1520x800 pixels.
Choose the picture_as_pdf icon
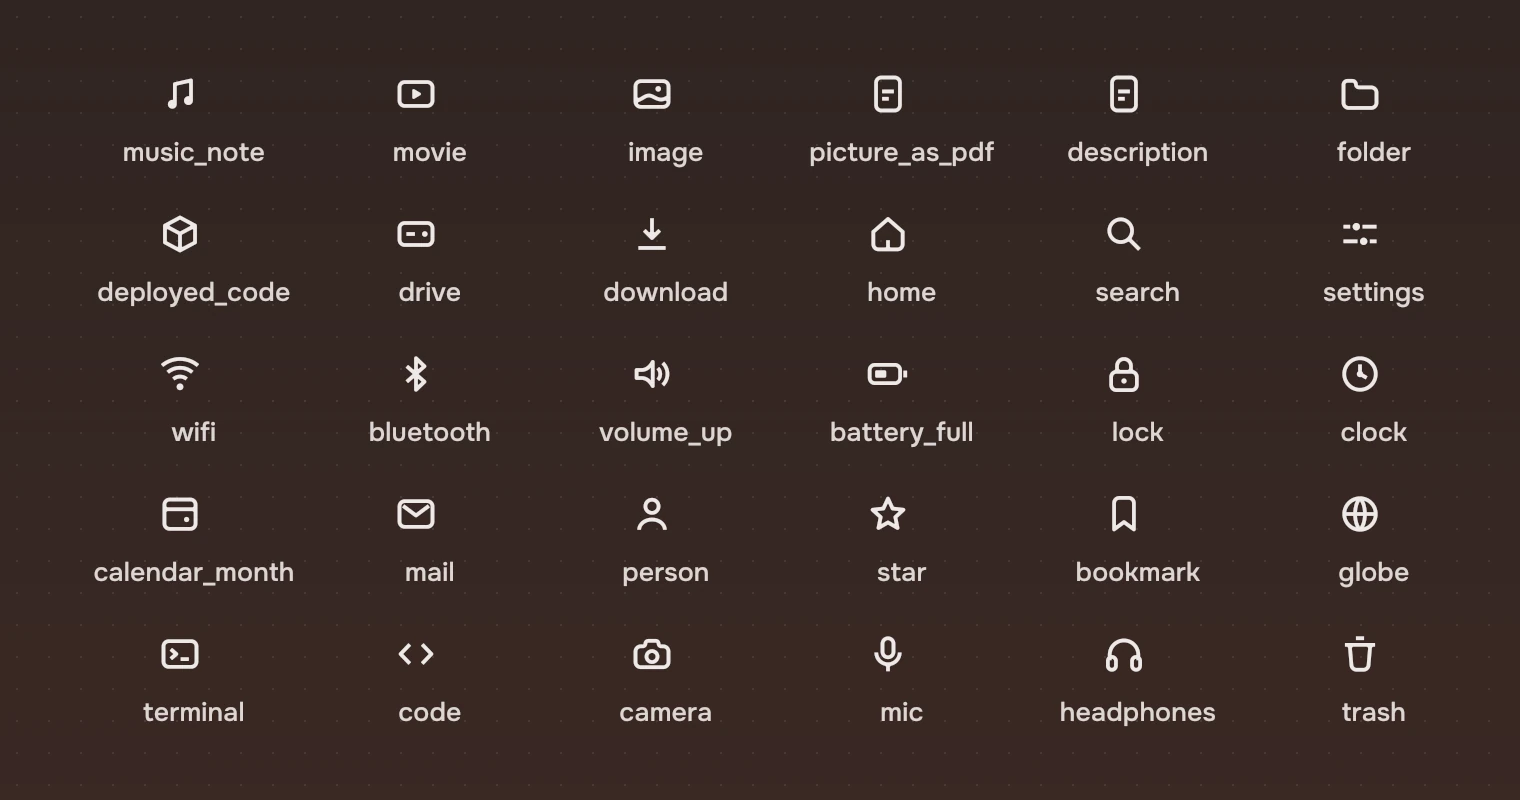coord(888,94)
